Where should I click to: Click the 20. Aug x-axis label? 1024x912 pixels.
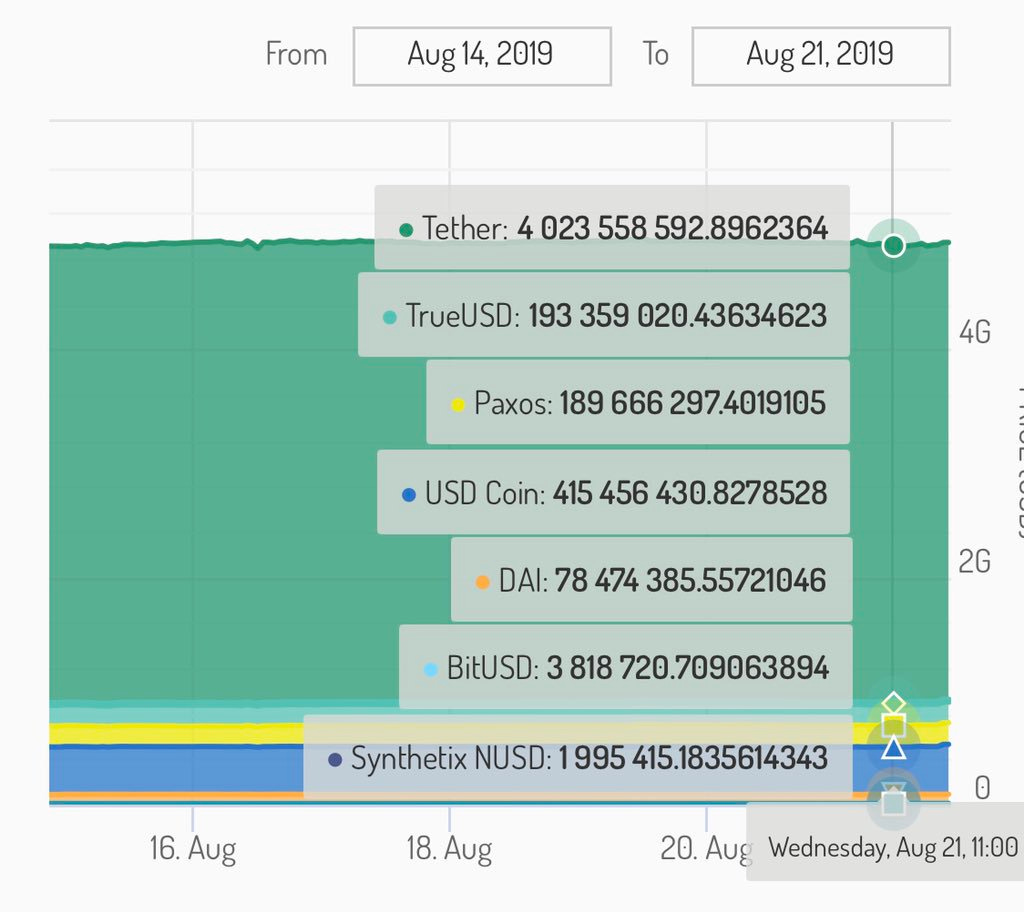point(705,849)
